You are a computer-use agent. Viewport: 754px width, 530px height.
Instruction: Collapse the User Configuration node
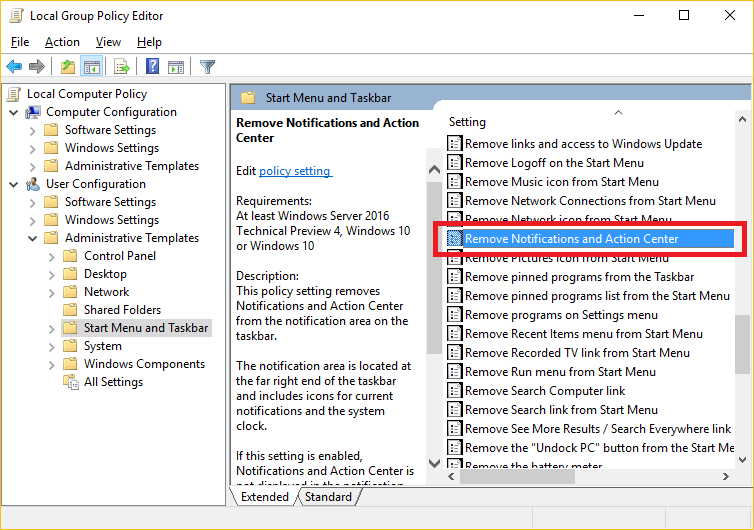click(x=14, y=184)
